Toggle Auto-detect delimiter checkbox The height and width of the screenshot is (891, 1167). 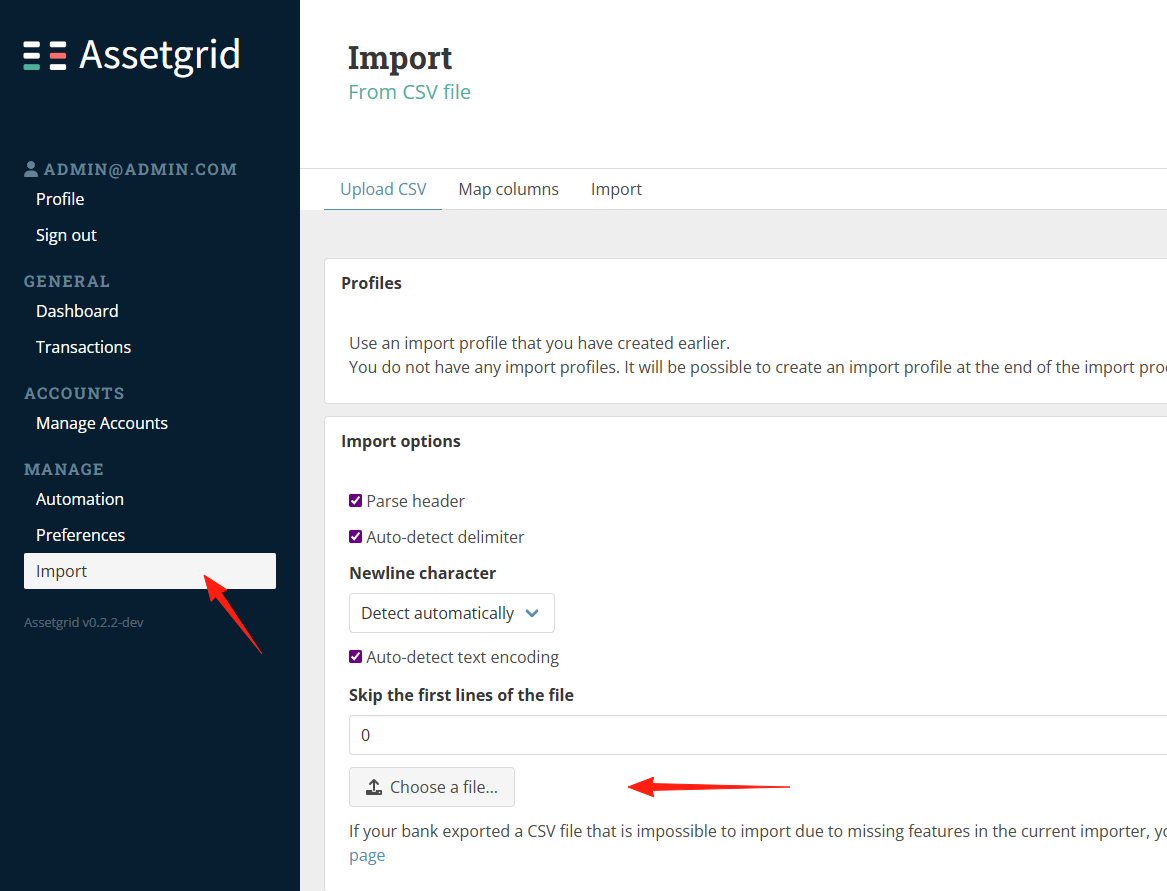tap(356, 537)
